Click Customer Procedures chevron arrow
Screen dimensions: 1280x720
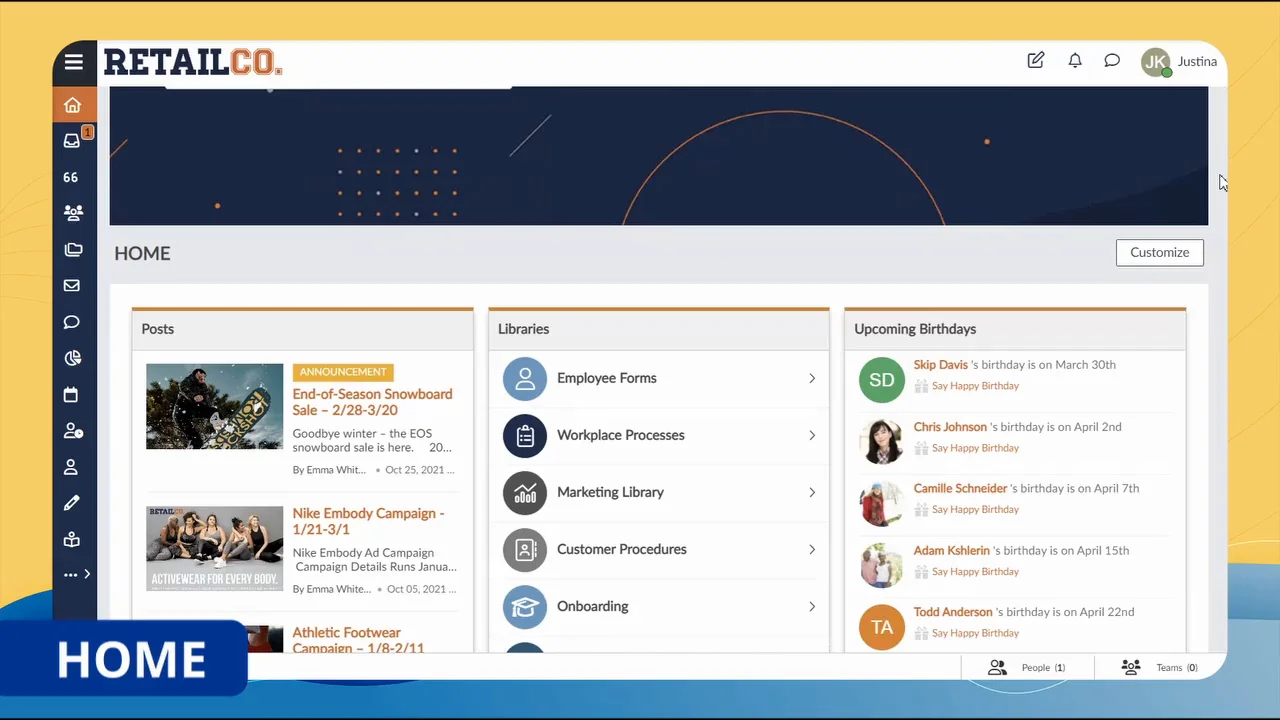coord(812,549)
